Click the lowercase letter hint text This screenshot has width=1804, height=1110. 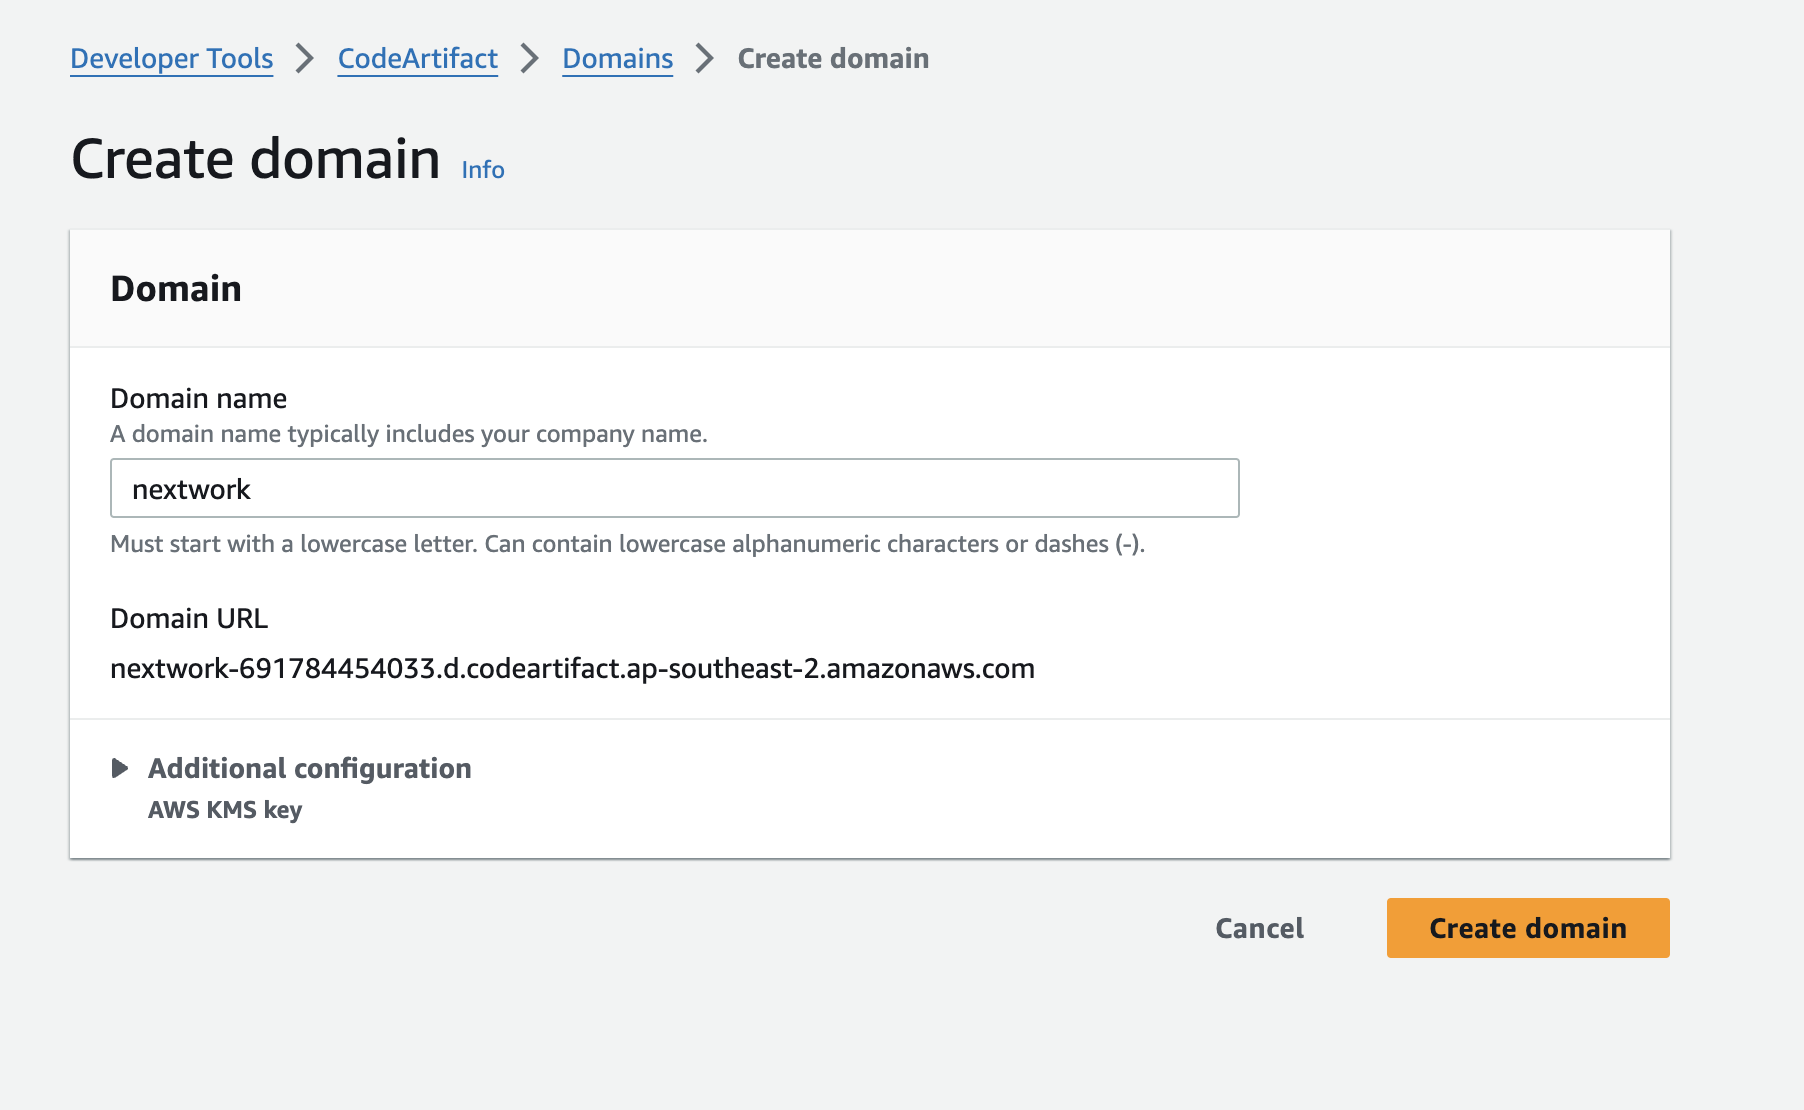pos(627,544)
